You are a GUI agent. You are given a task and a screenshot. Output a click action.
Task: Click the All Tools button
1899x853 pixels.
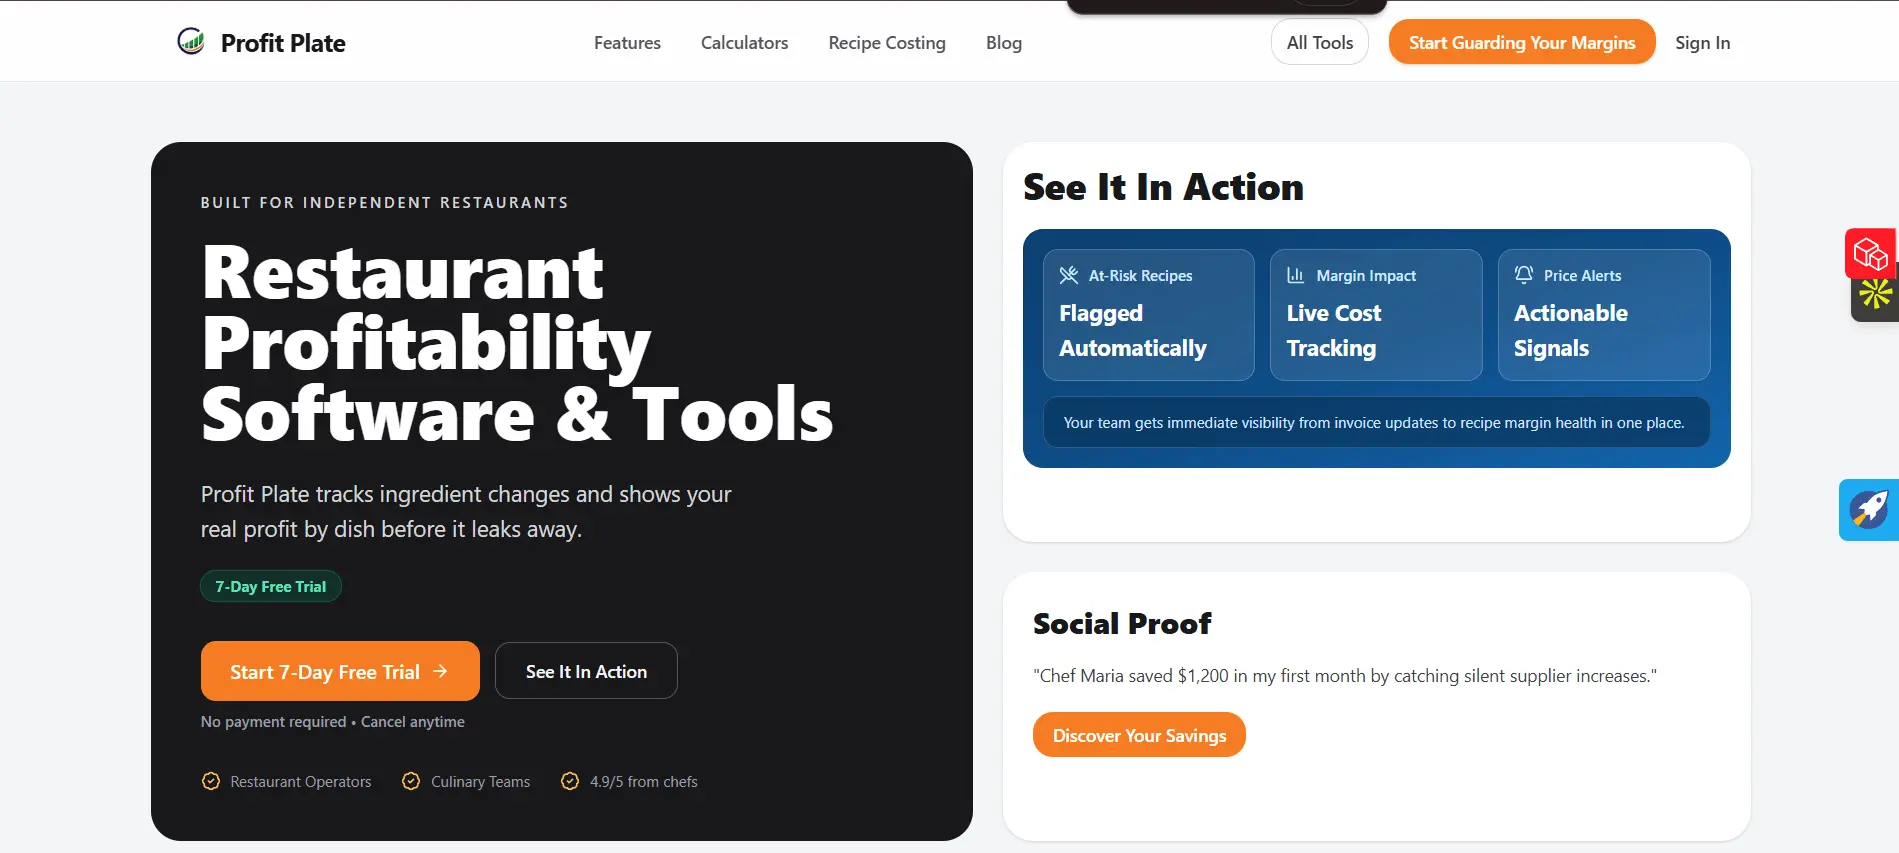coord(1320,42)
